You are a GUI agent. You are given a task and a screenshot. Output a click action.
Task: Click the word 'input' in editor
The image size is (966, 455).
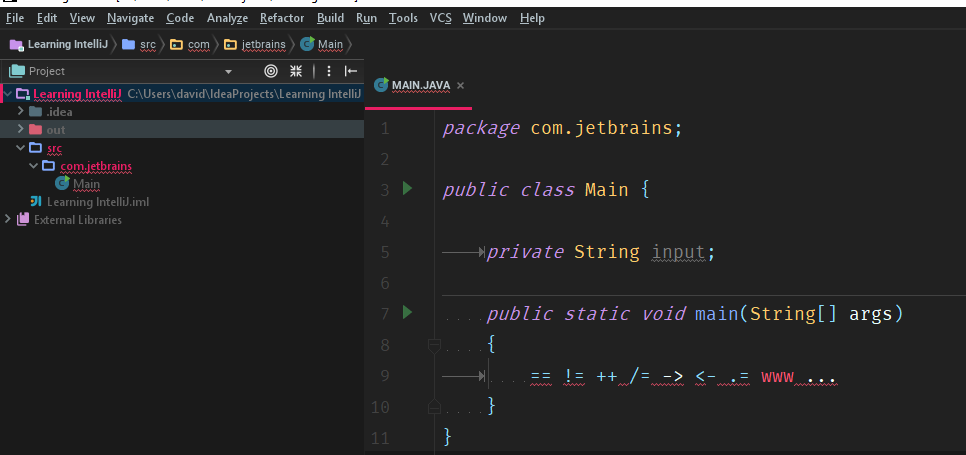click(x=678, y=252)
